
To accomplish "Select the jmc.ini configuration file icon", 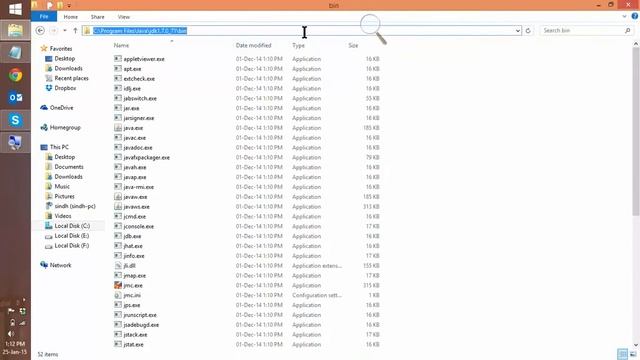I will click(118, 295).
